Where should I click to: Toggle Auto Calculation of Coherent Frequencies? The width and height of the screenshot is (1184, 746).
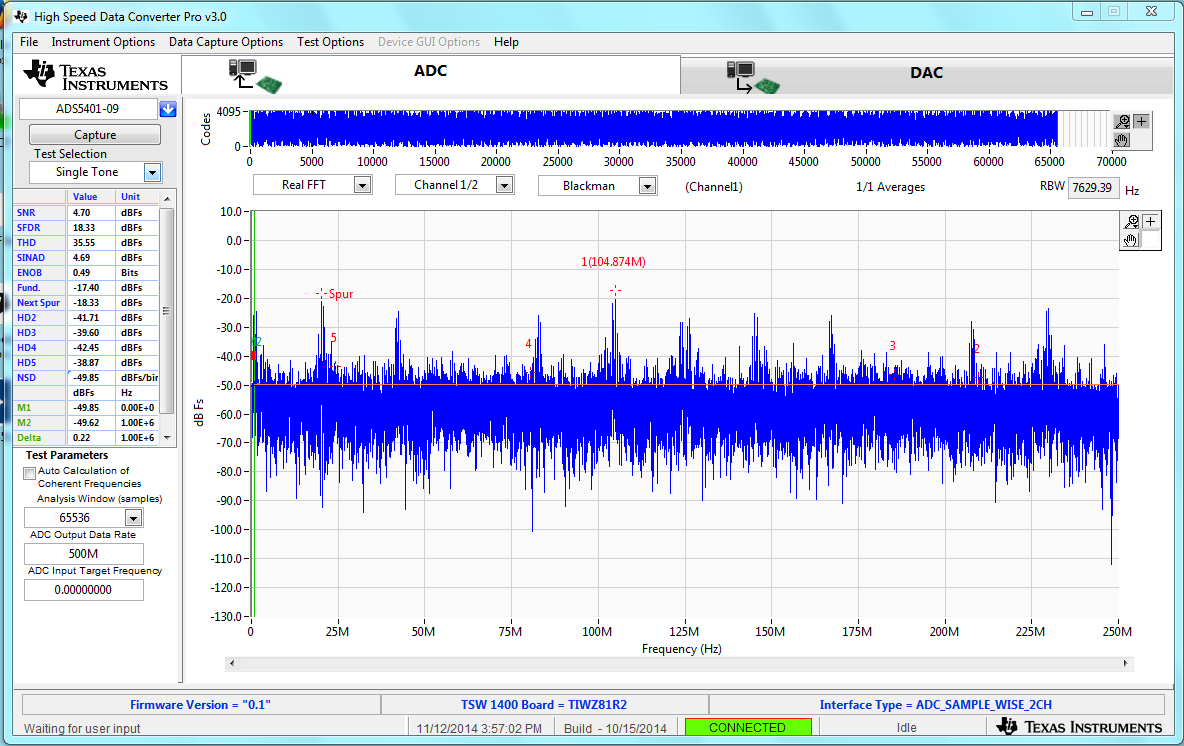pos(29,473)
